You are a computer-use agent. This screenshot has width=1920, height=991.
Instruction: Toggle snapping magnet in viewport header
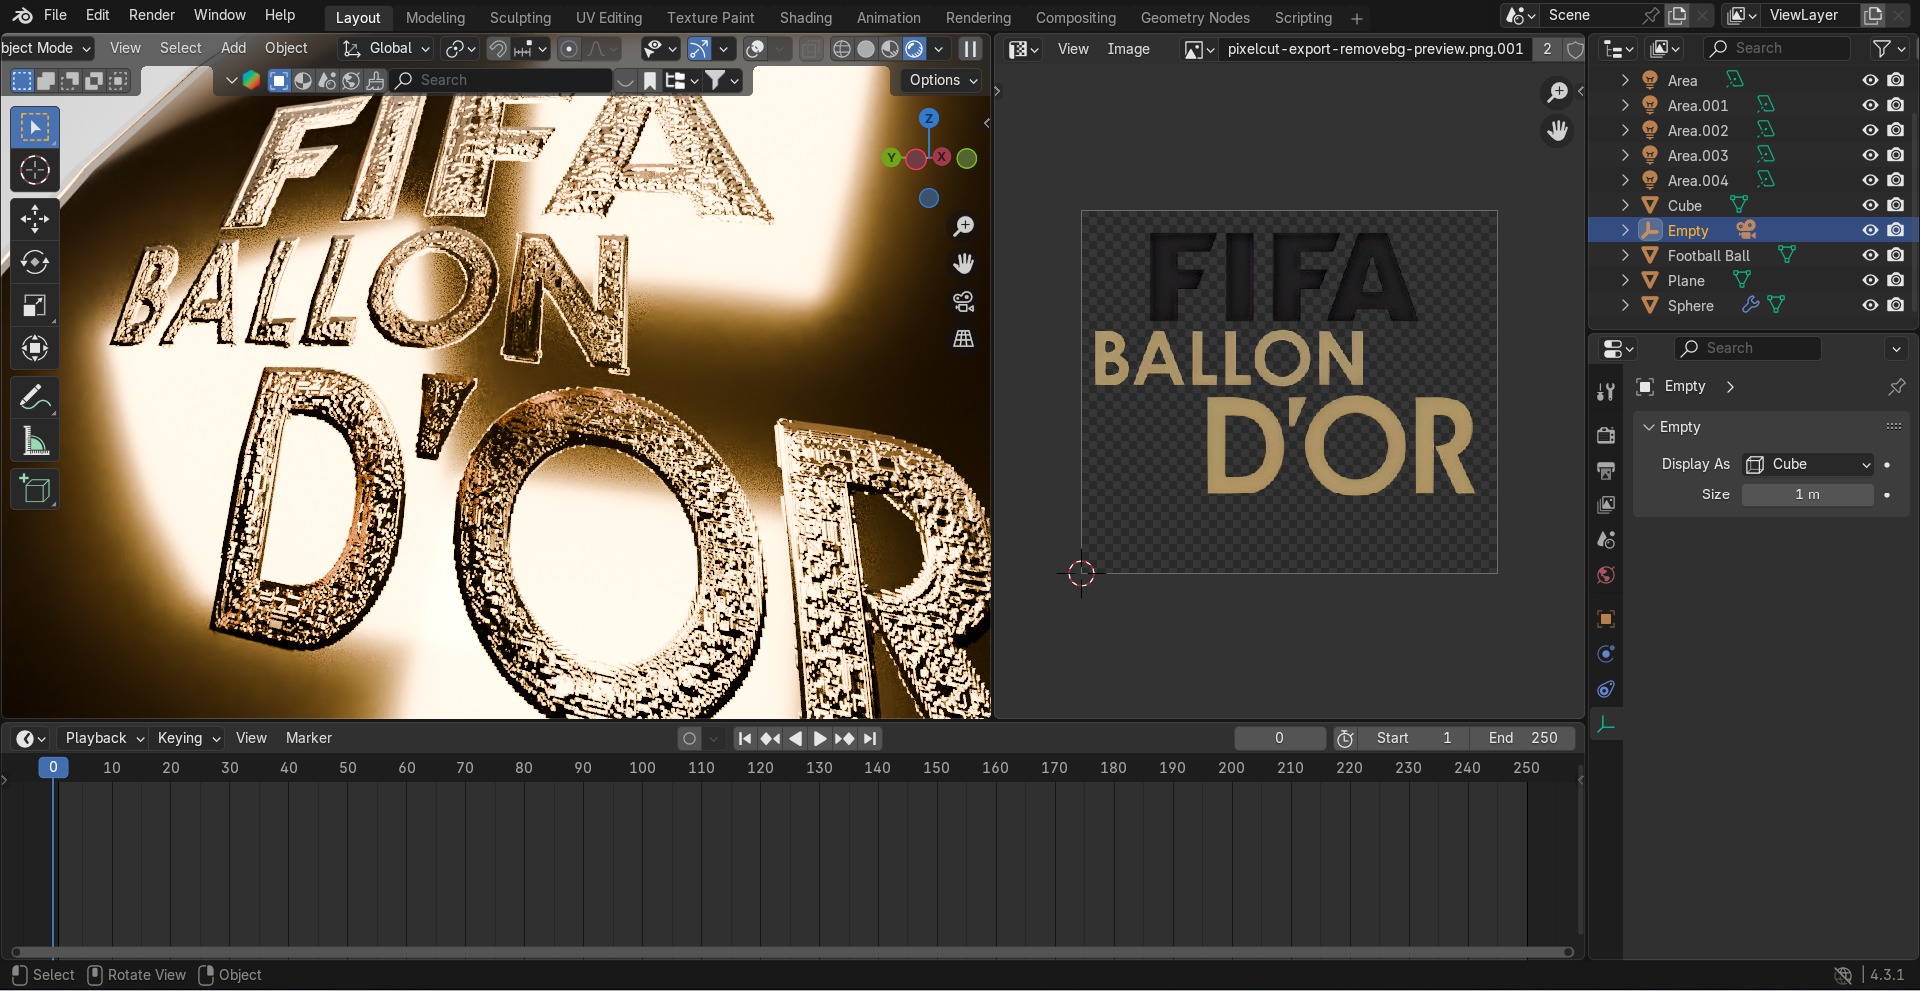[x=497, y=49]
